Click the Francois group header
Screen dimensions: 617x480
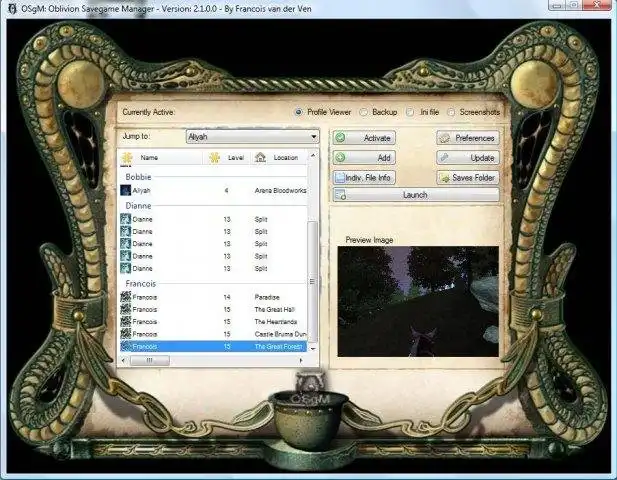pyautogui.click(x=140, y=284)
